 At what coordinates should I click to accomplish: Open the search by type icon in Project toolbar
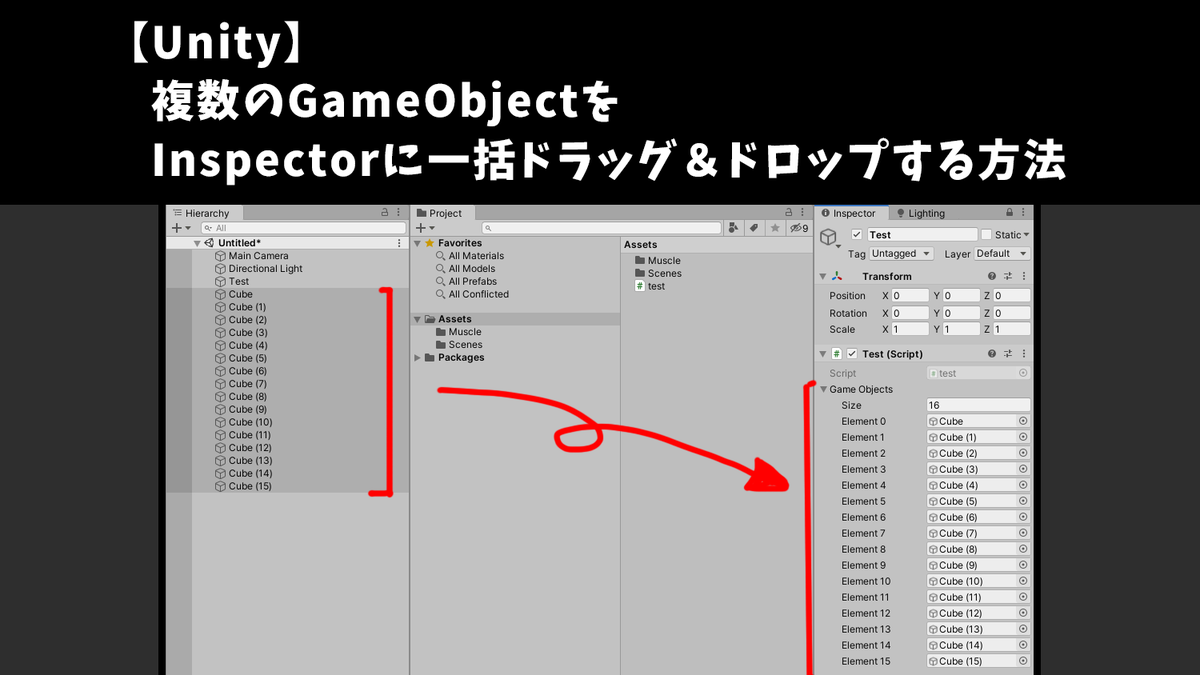734,227
